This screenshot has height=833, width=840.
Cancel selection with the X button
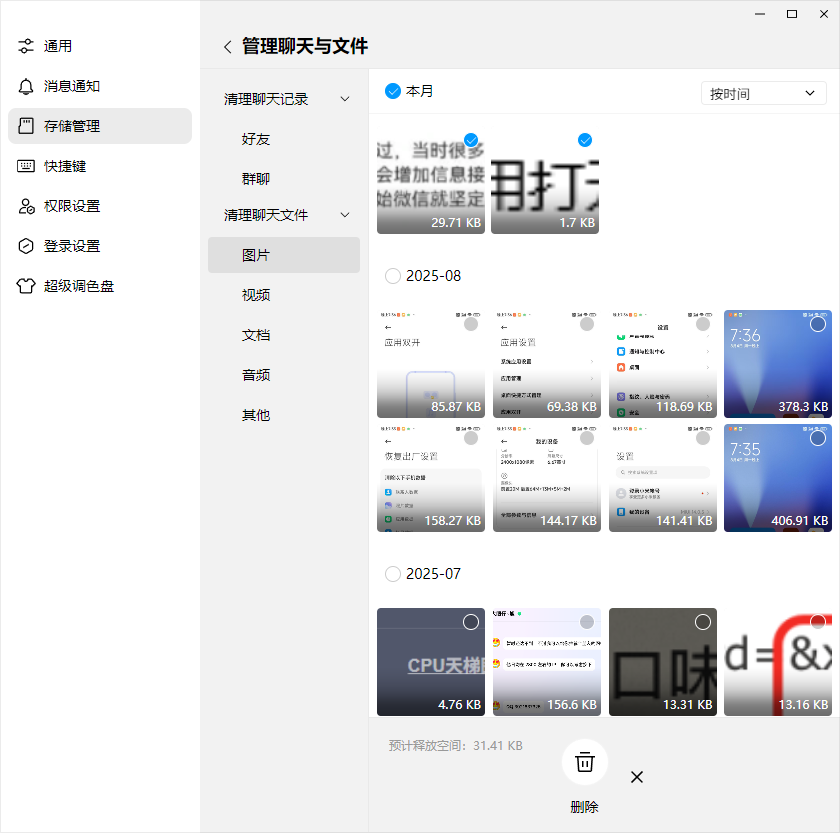pos(637,777)
